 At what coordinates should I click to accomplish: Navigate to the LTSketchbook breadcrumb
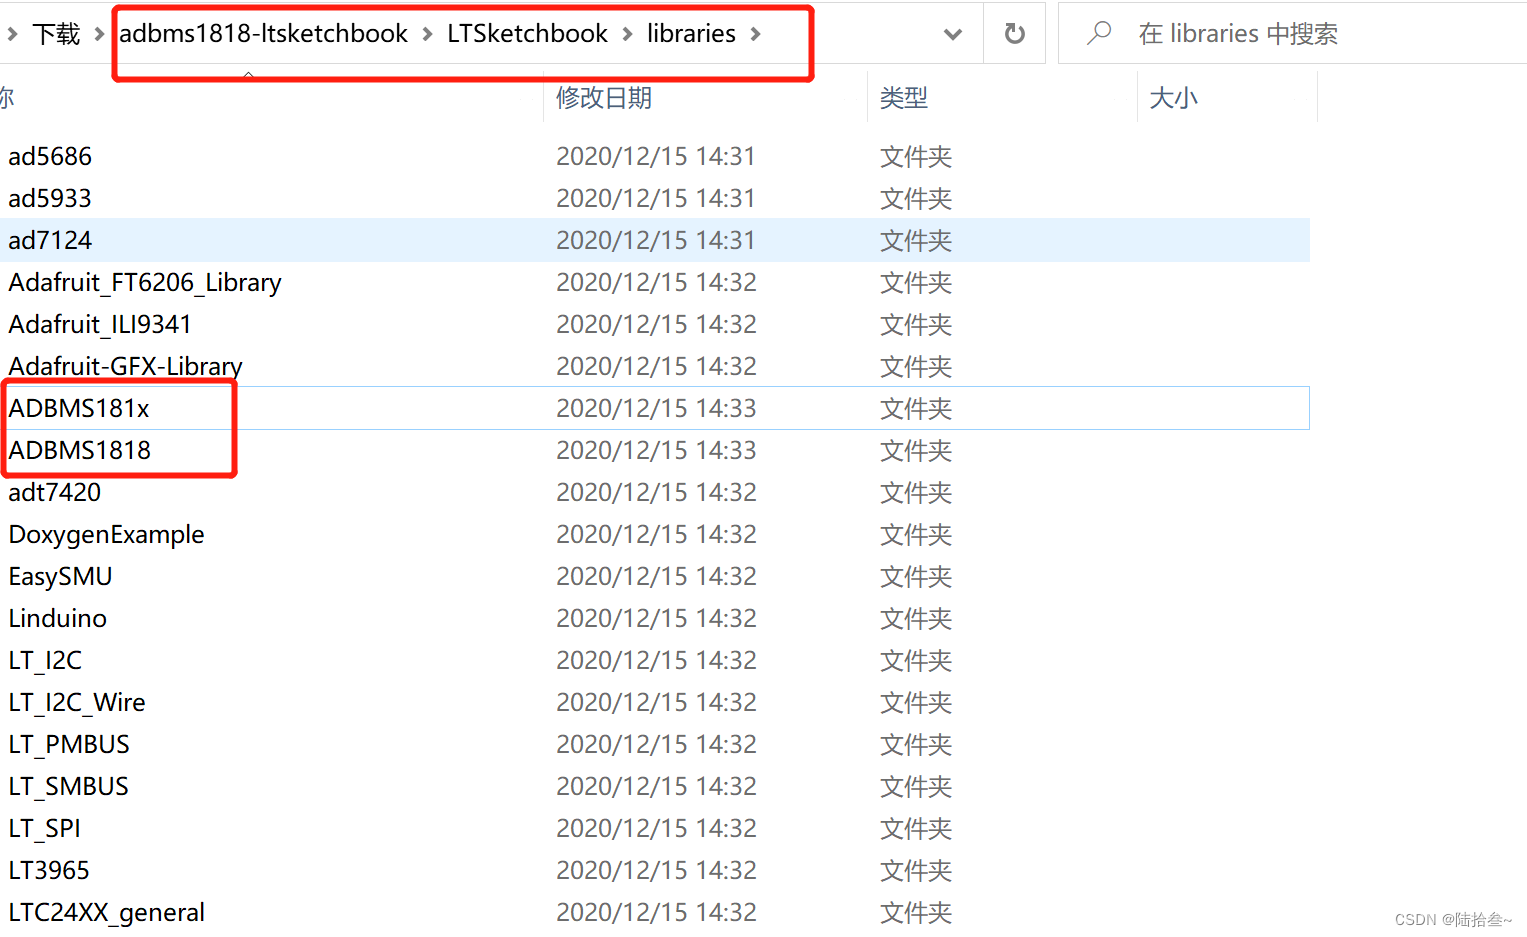click(527, 33)
